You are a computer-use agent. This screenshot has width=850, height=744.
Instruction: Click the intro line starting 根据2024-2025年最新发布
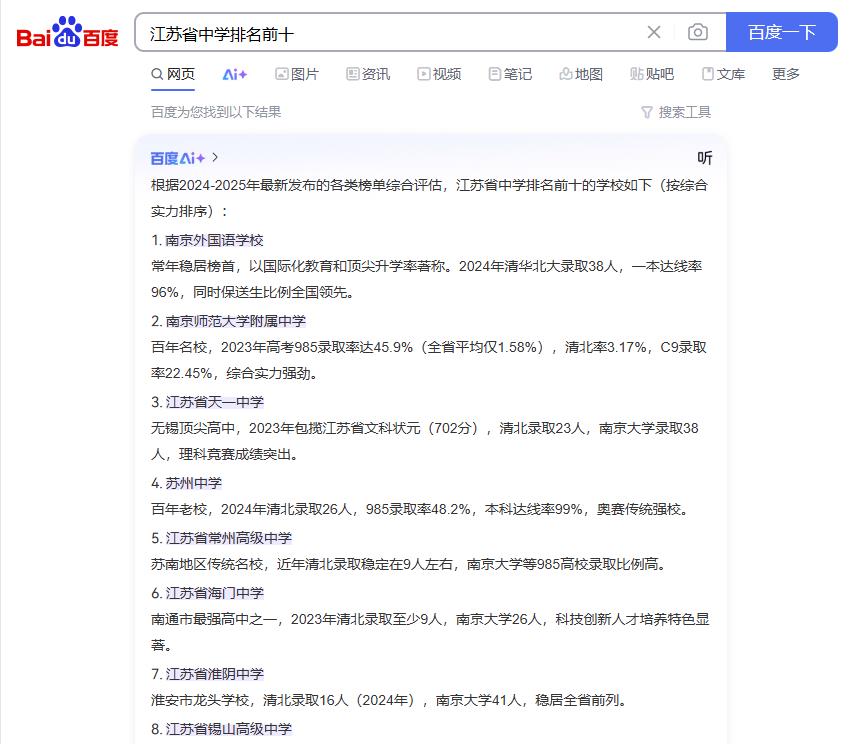(429, 185)
